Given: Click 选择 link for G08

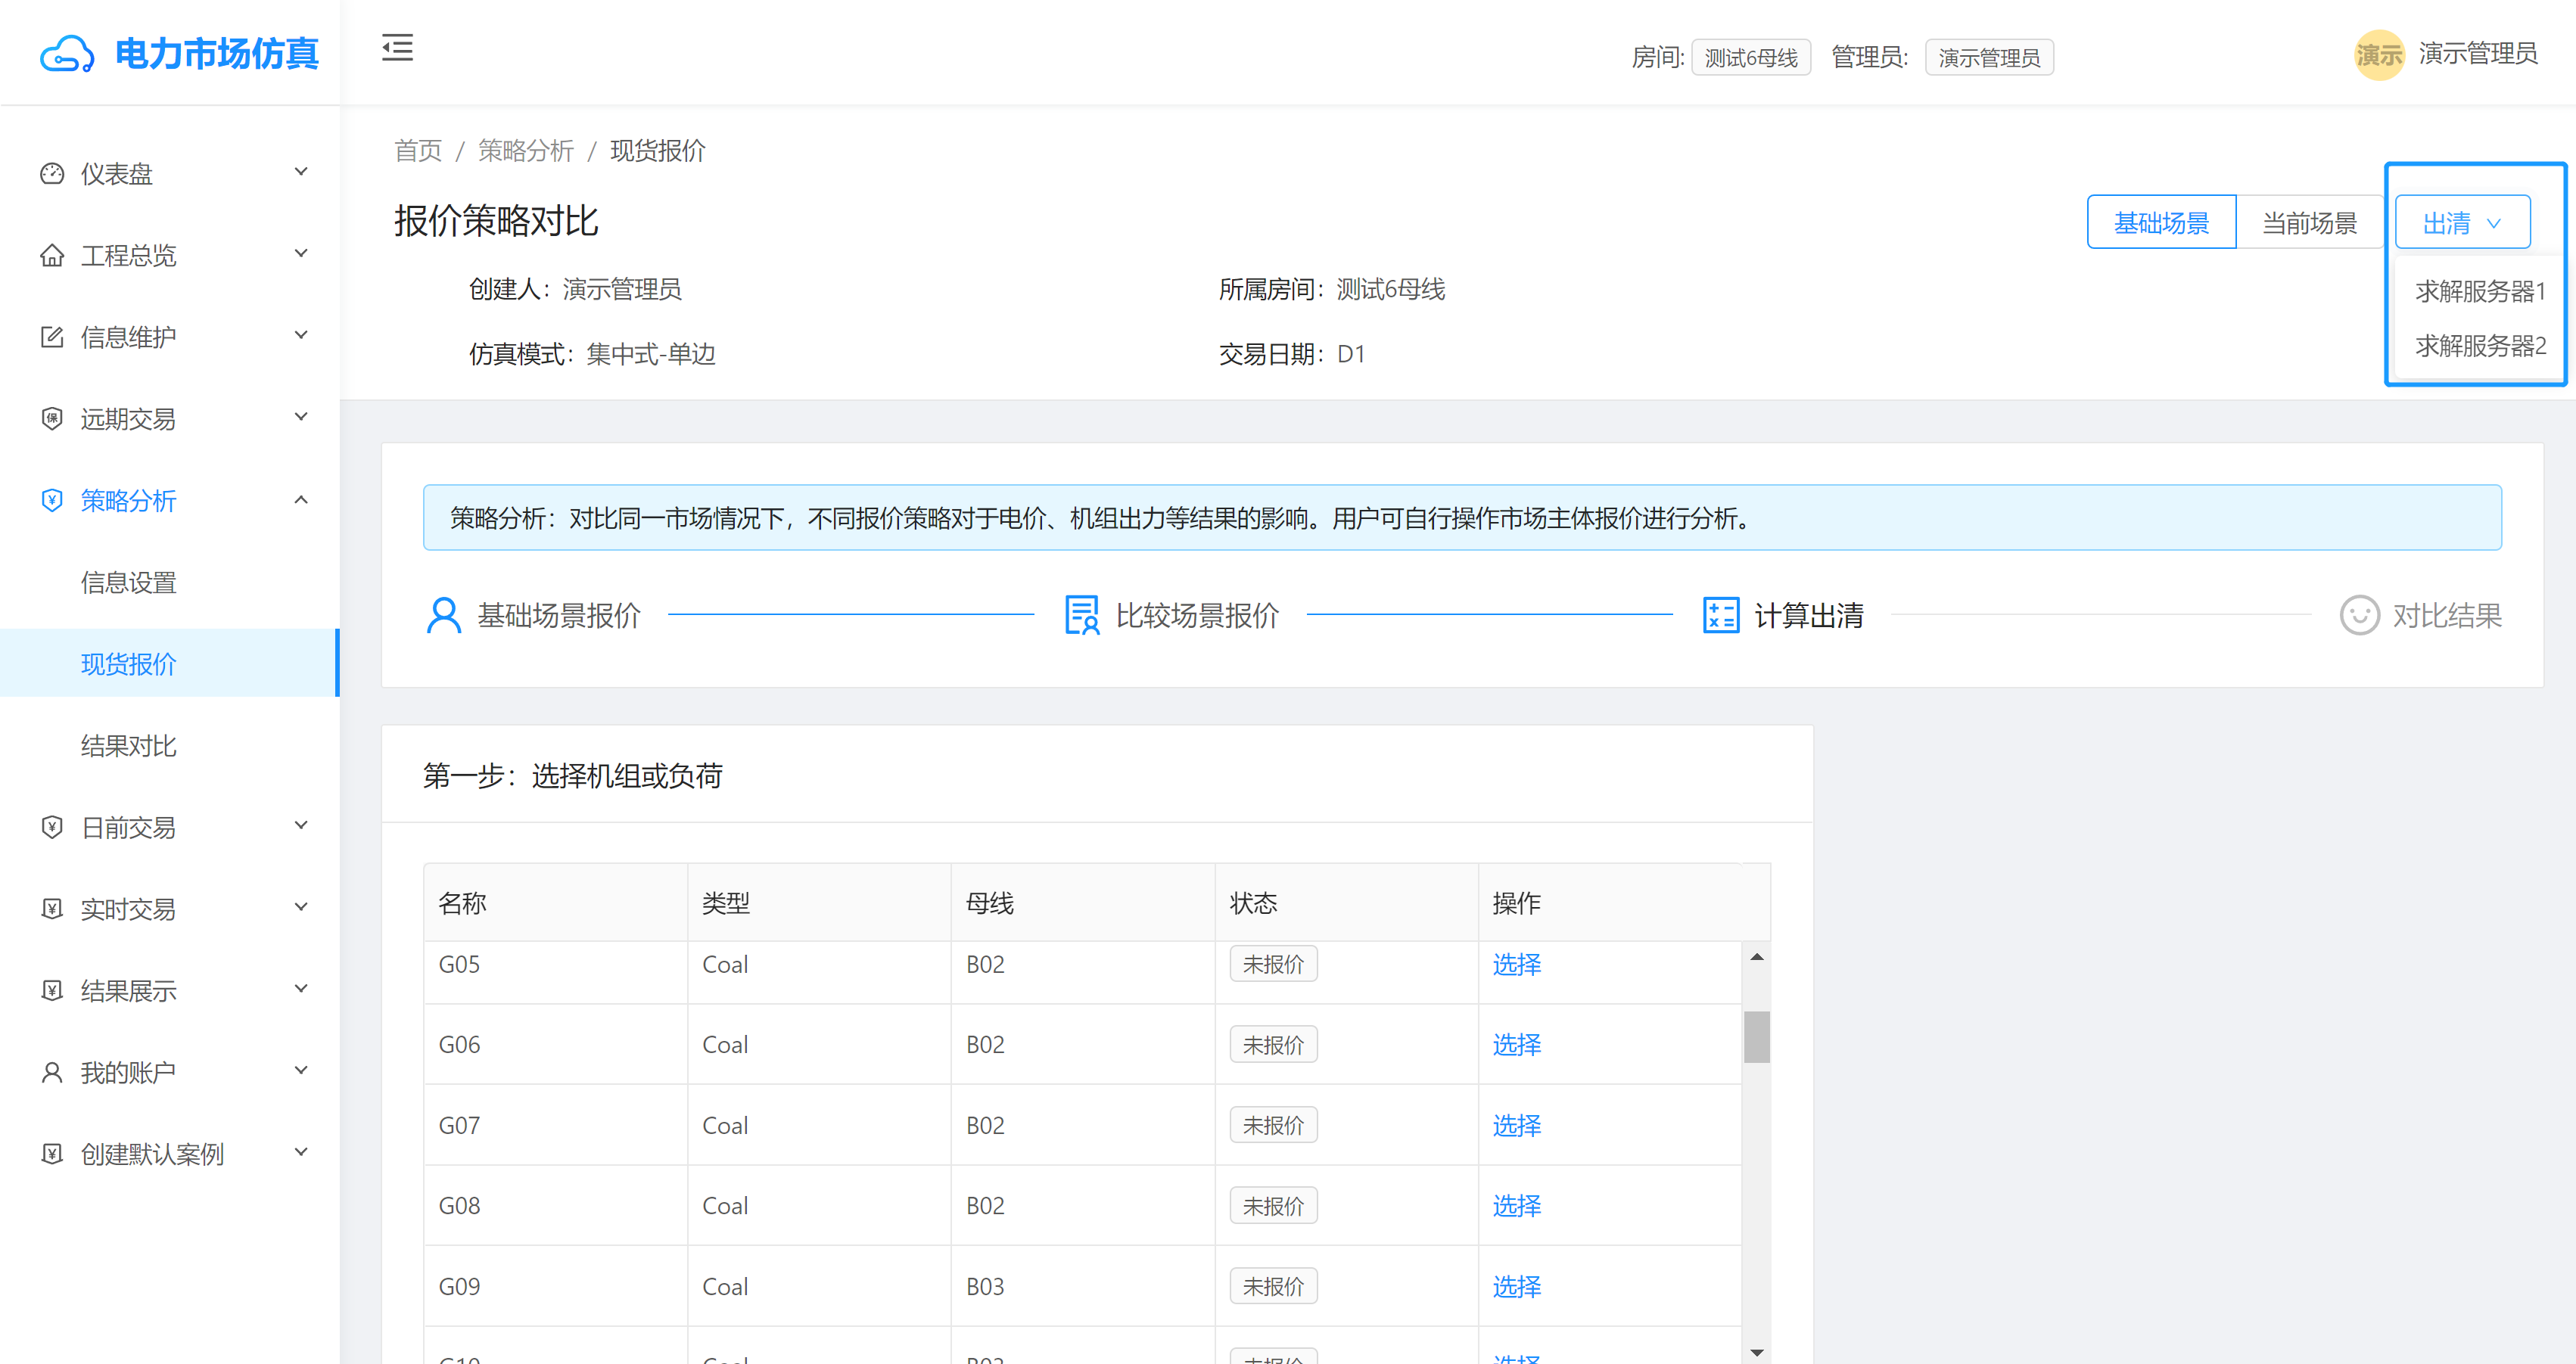Looking at the screenshot, I should tap(1516, 1206).
